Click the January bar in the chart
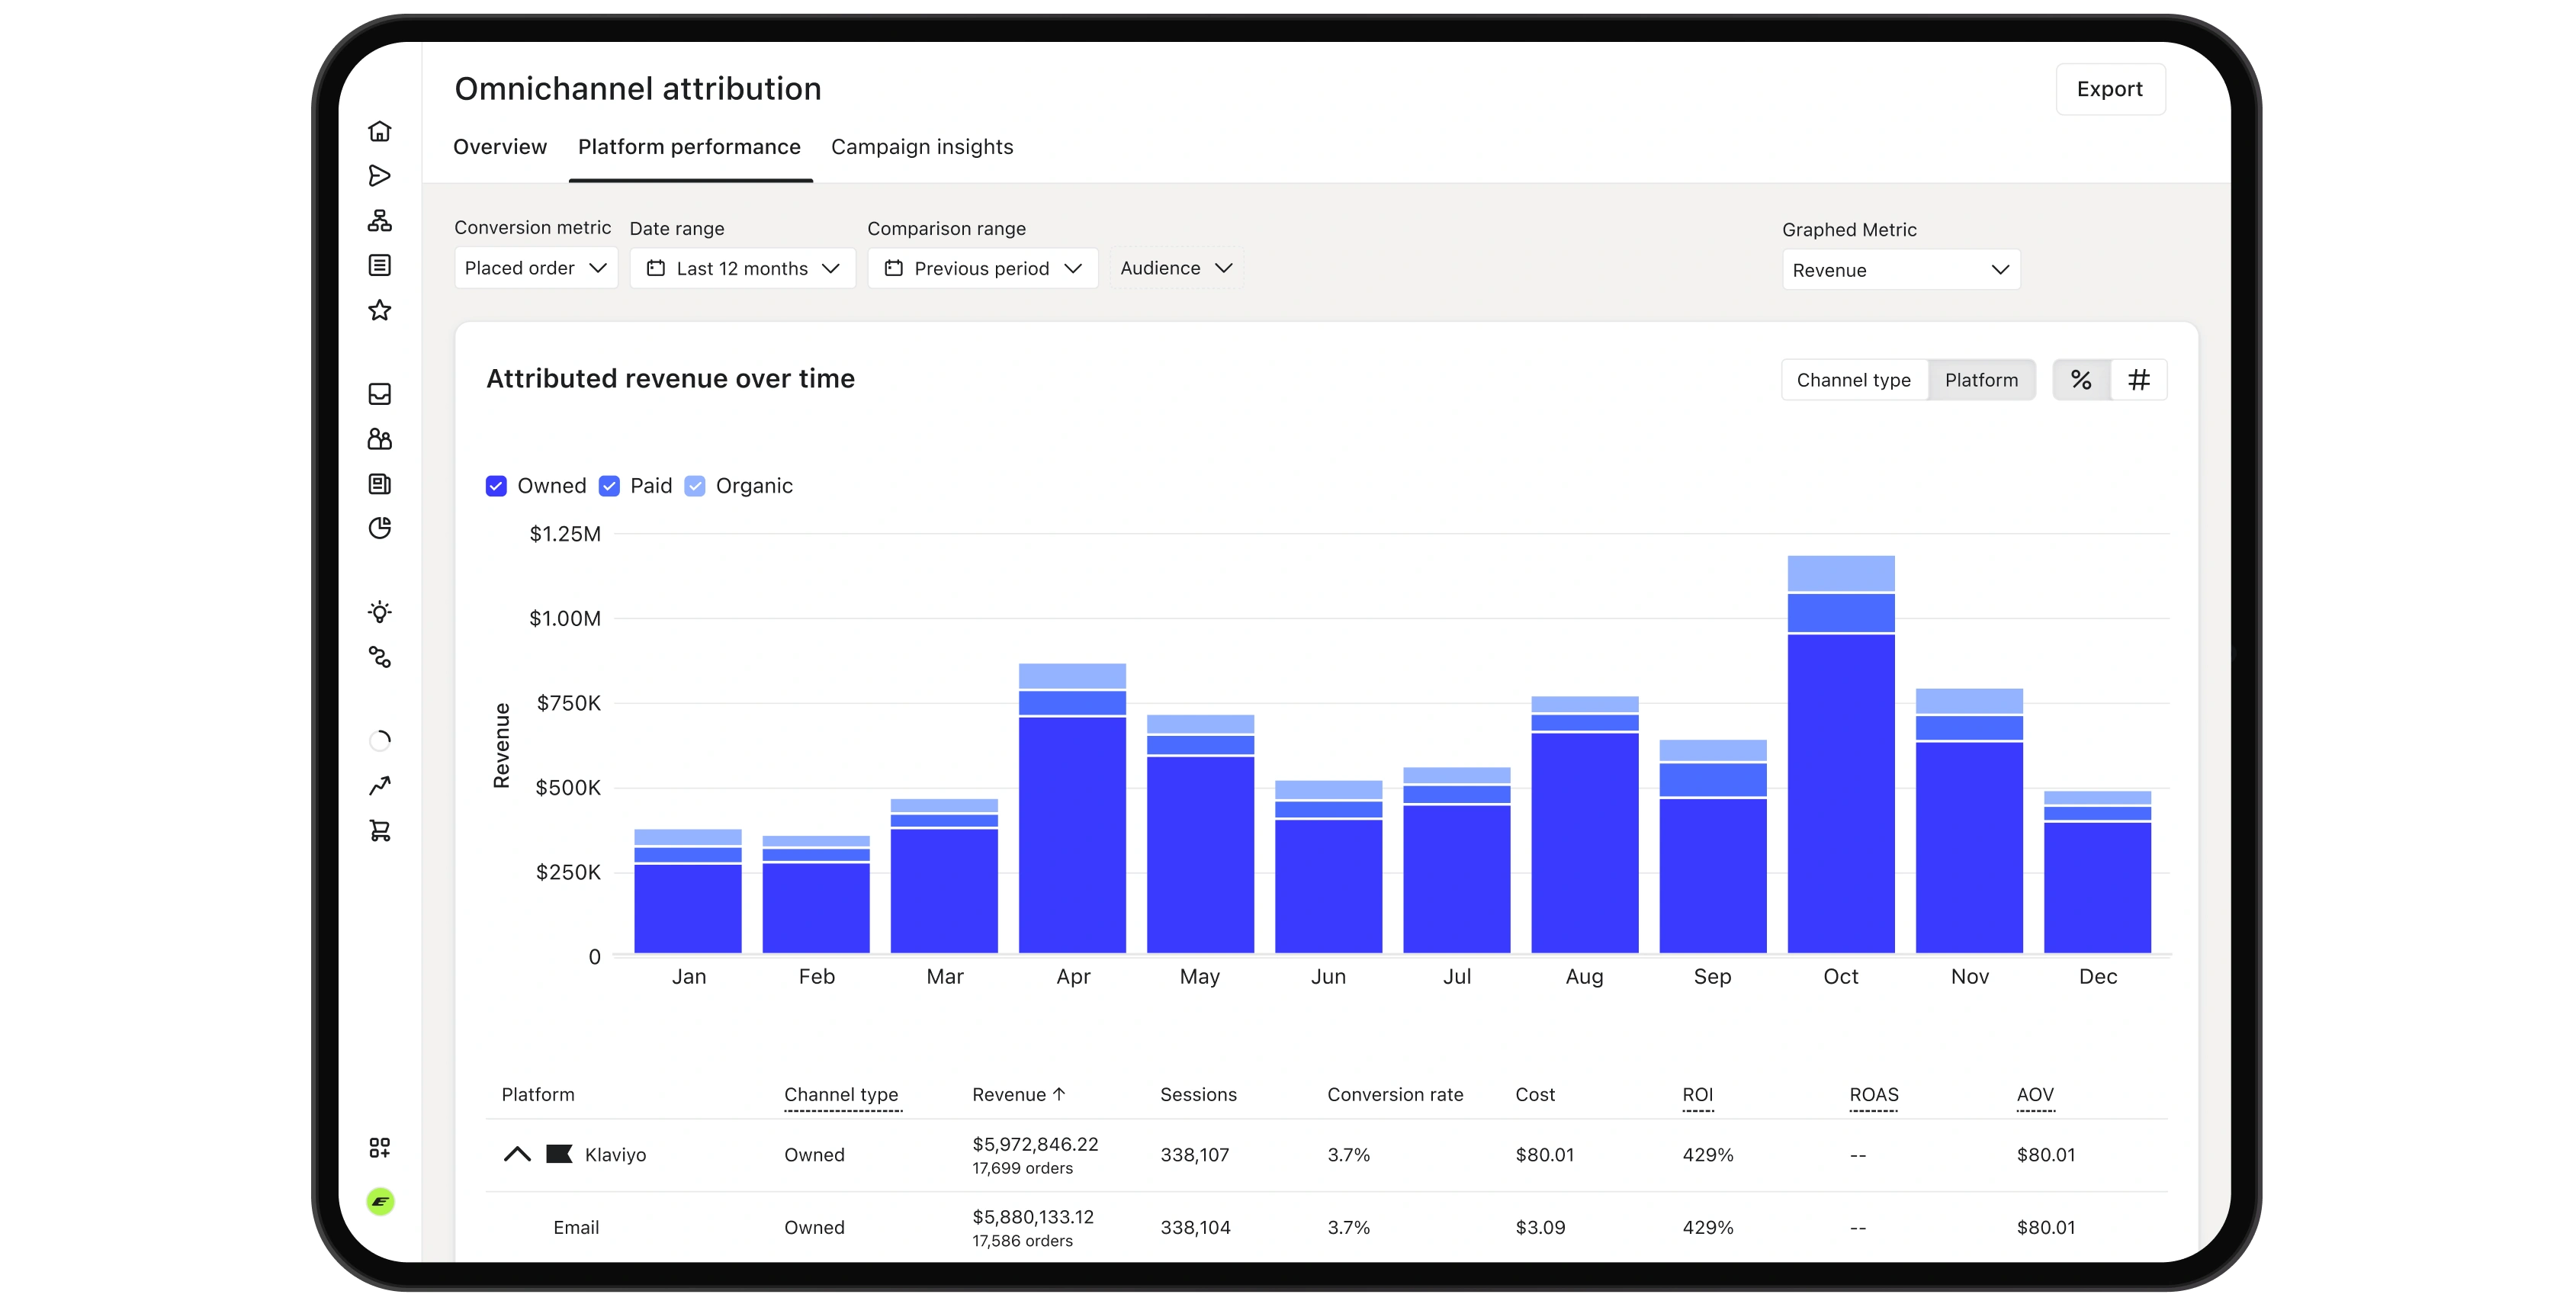The image size is (2576, 1304). [x=688, y=891]
